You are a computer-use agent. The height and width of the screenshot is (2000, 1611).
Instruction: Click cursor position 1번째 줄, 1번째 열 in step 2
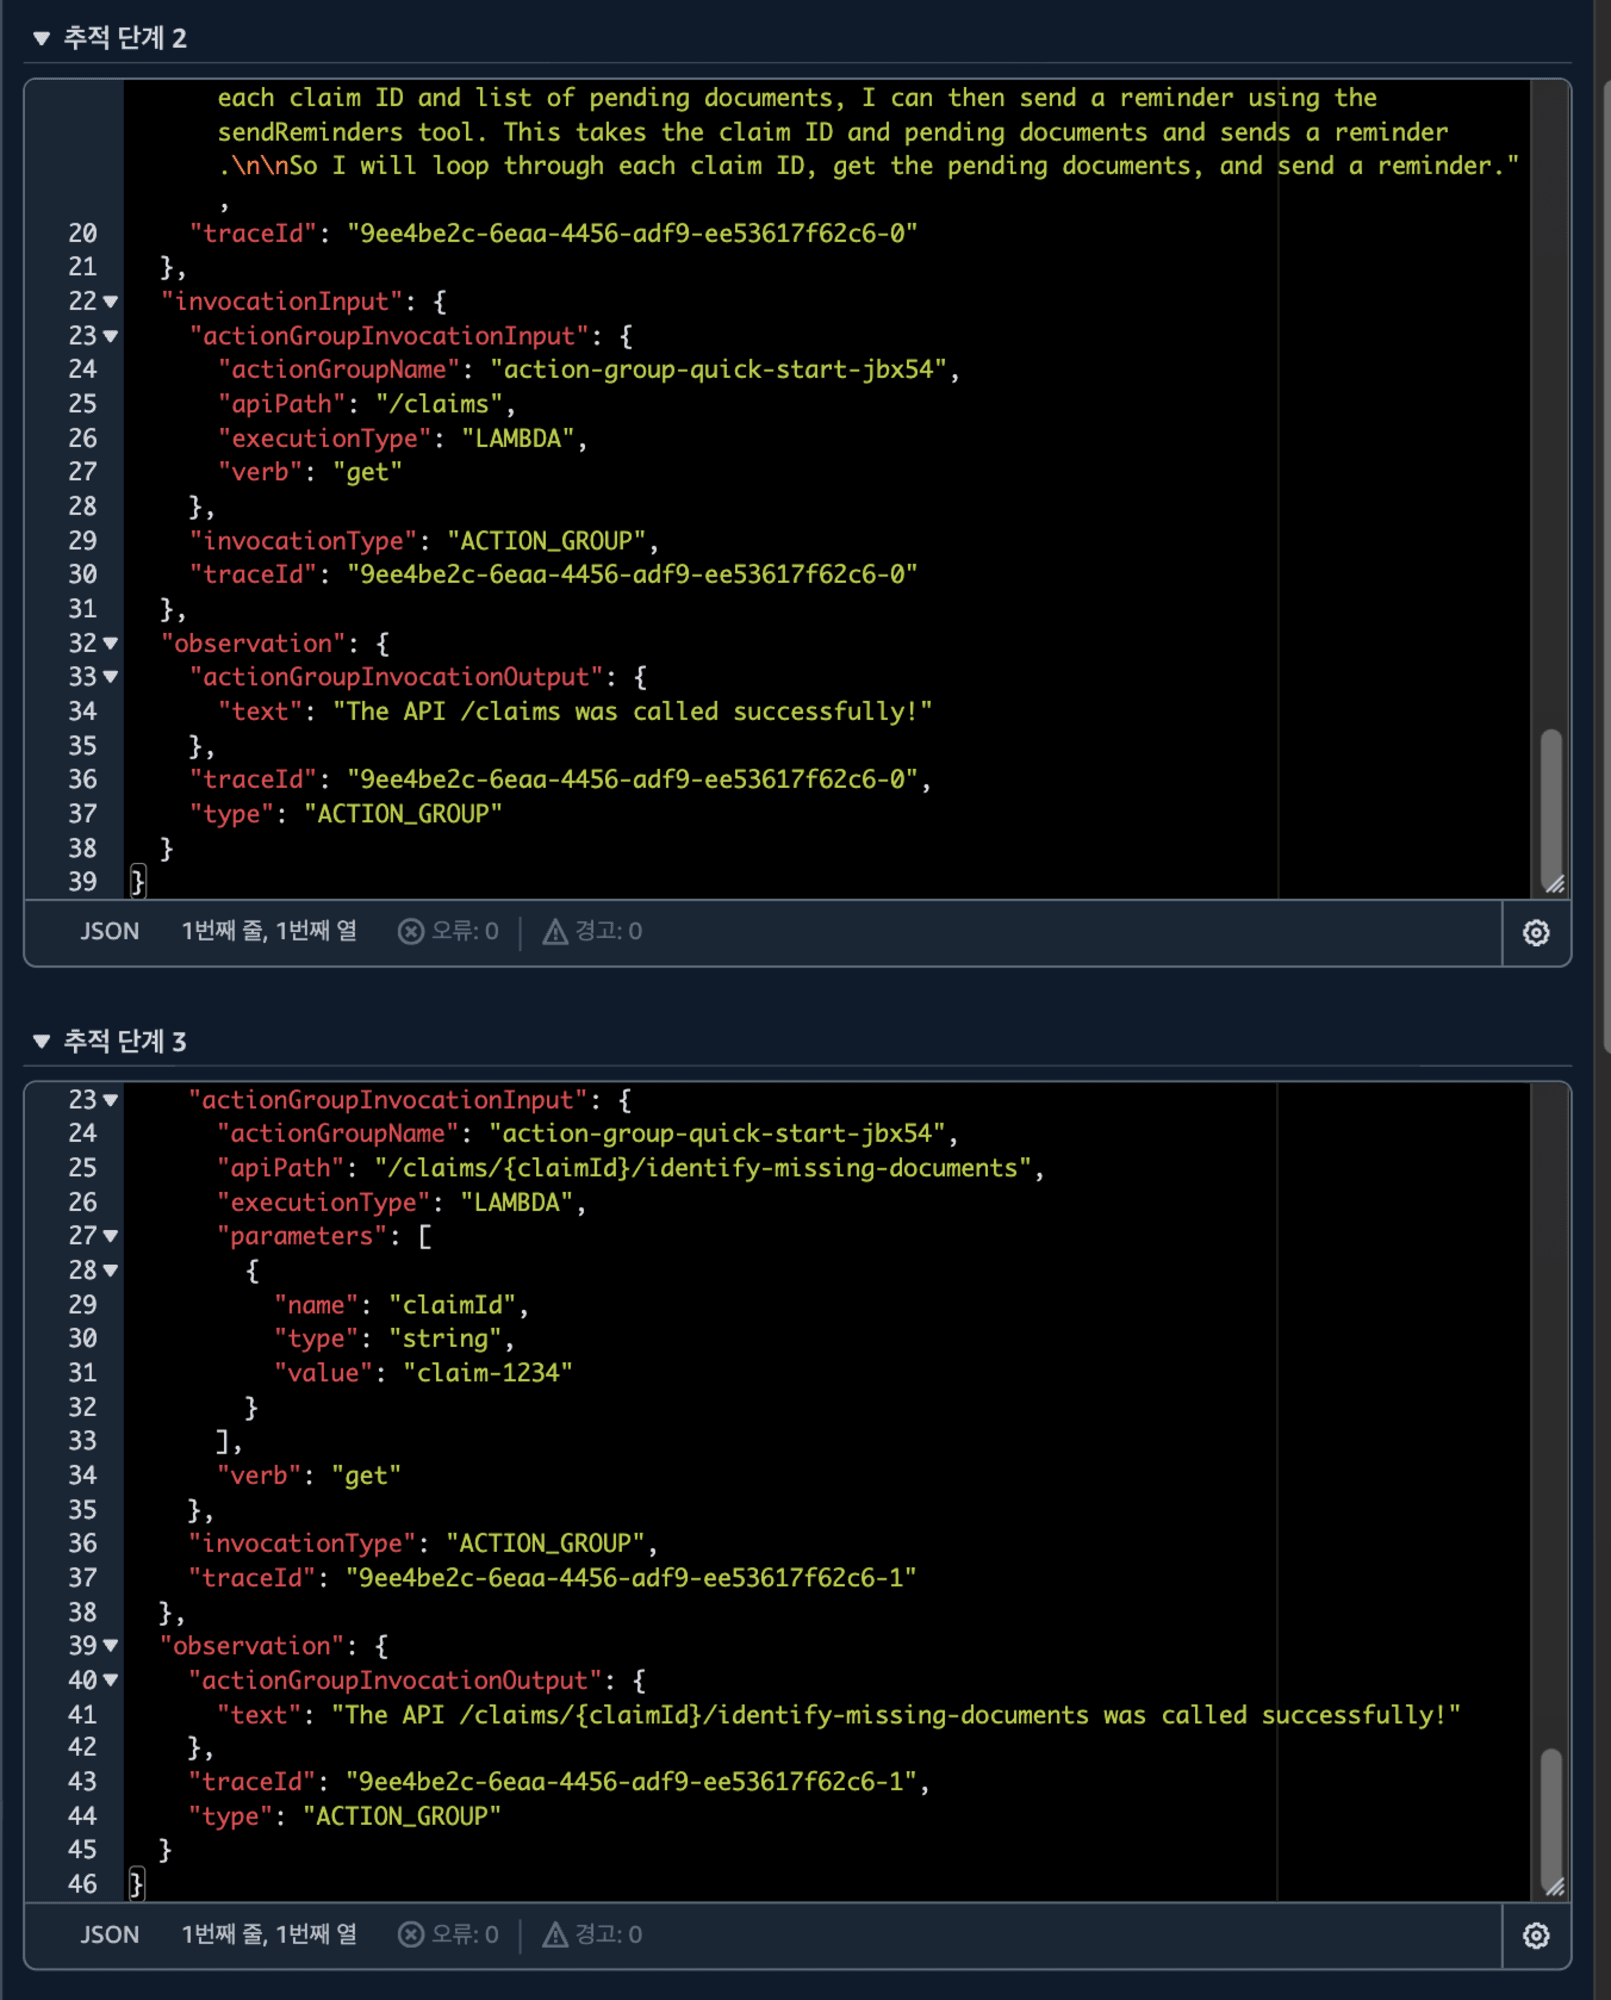tap(269, 931)
